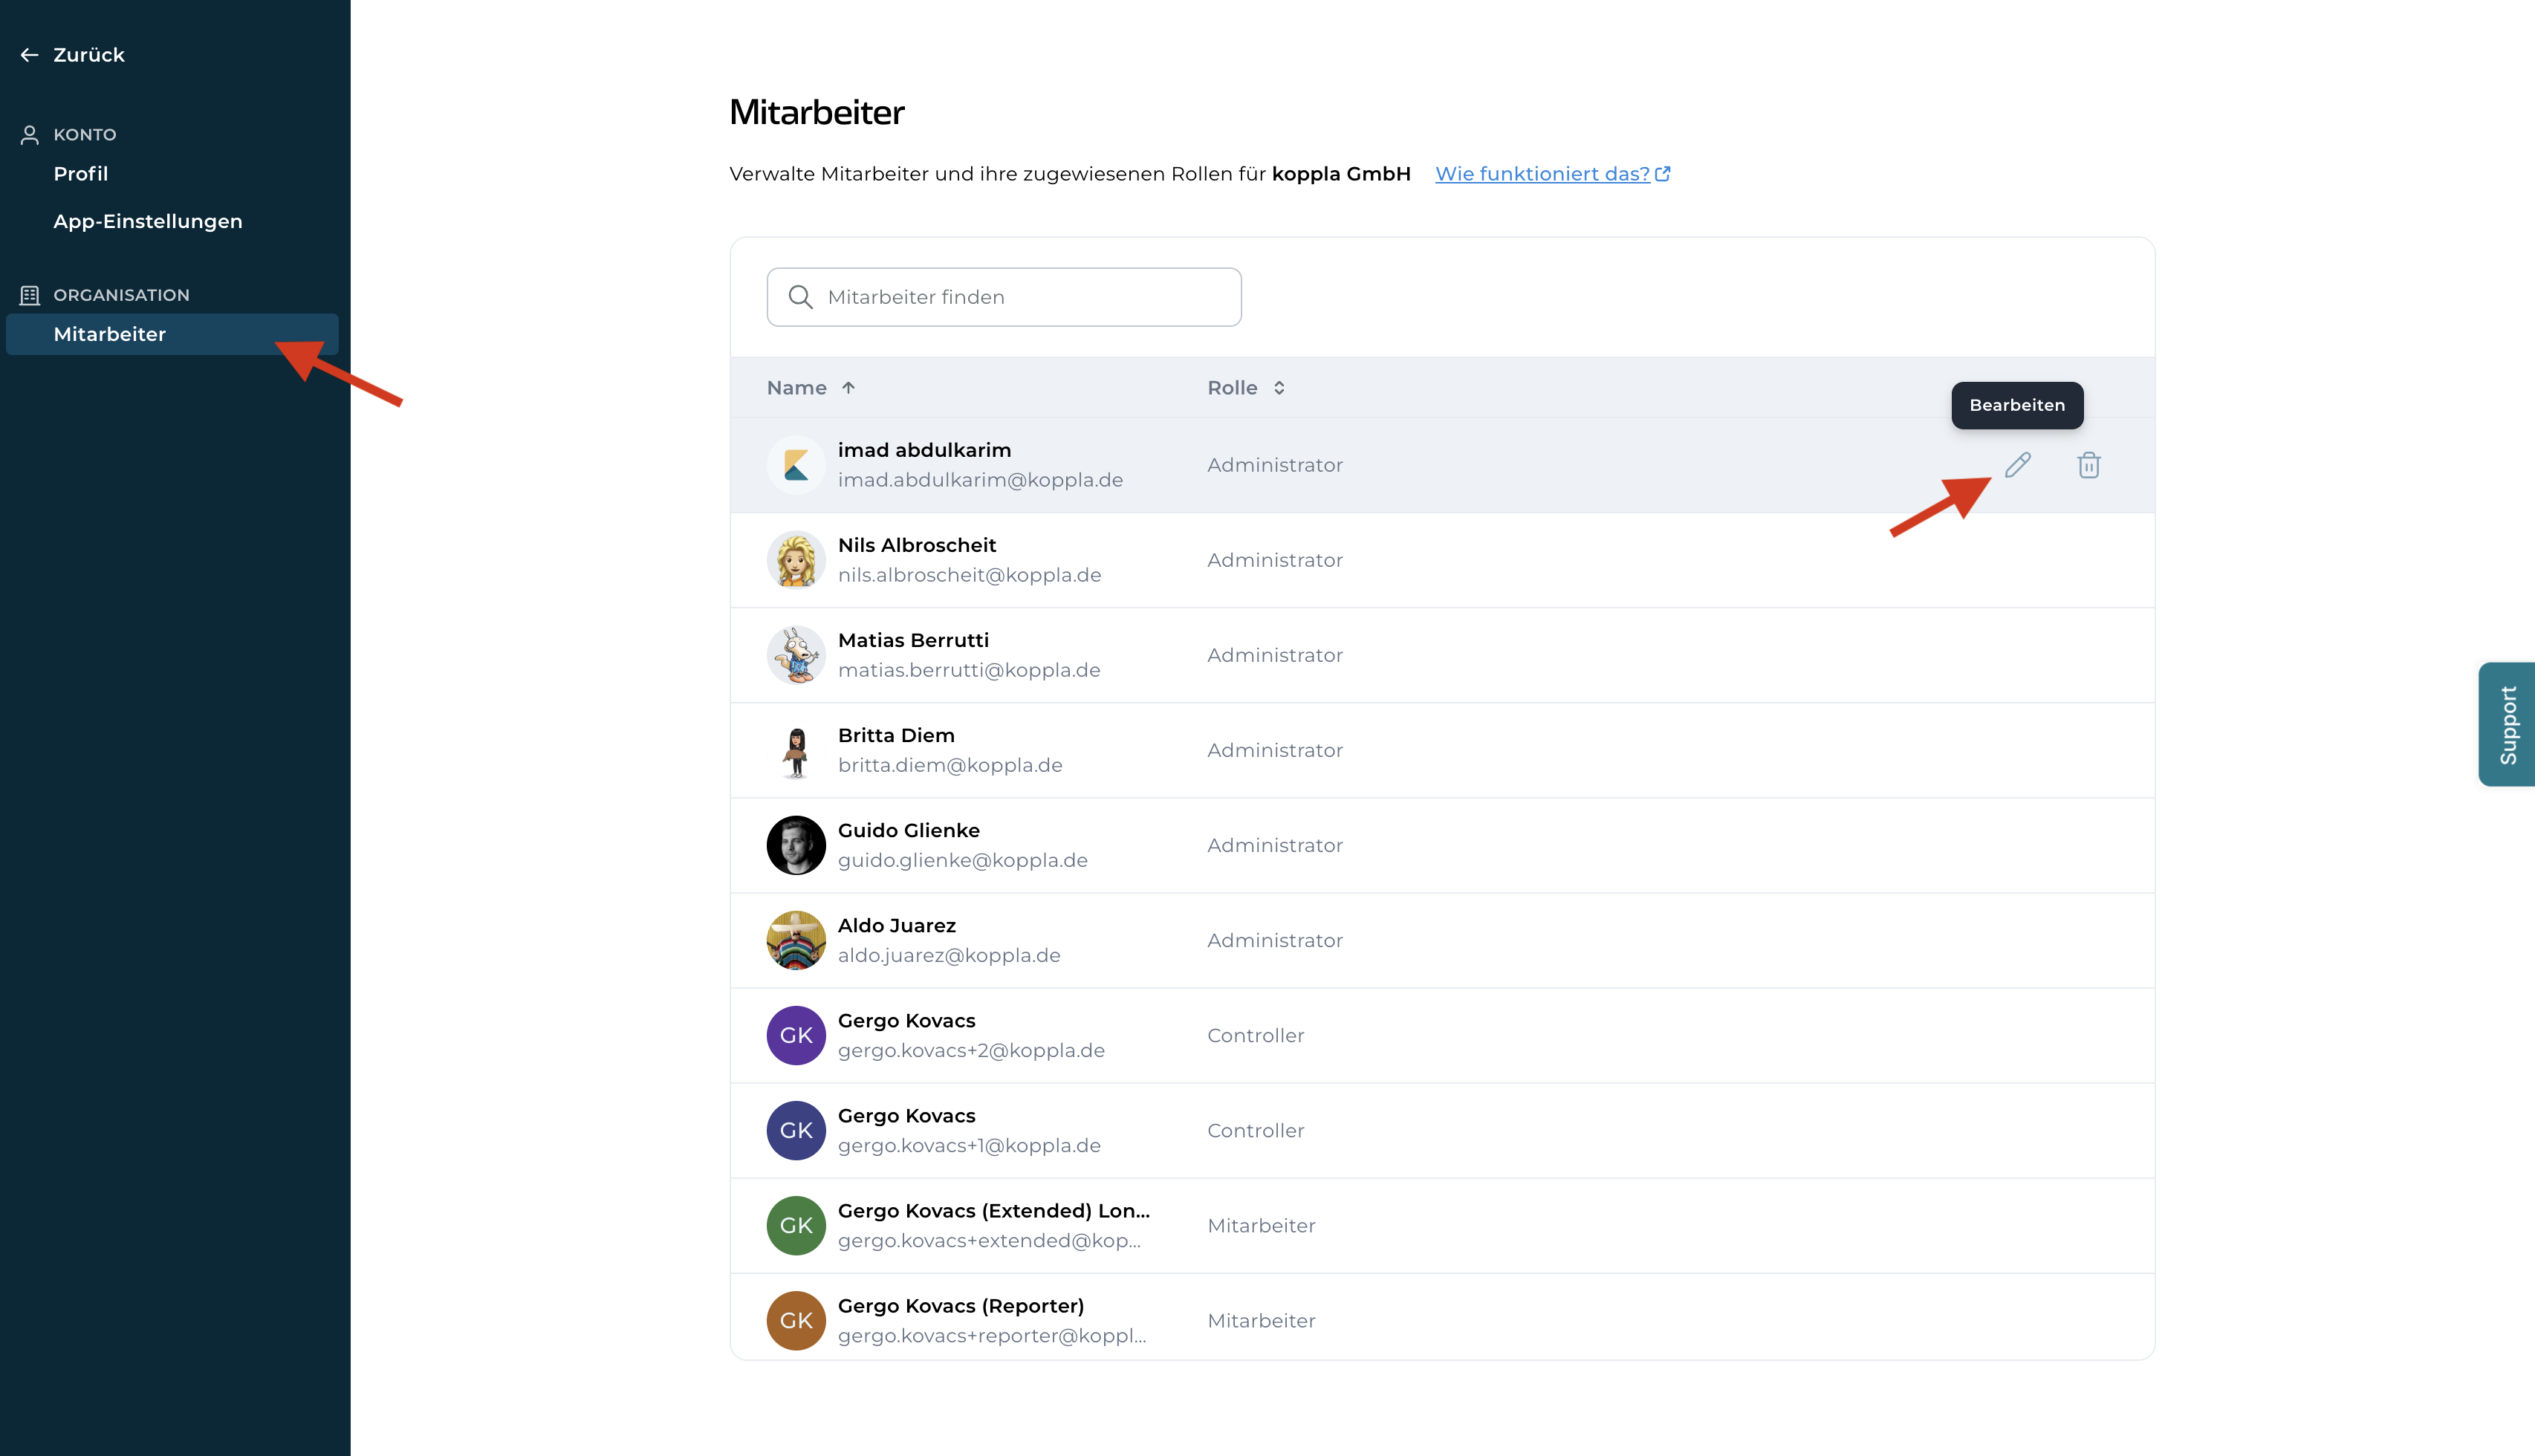This screenshot has width=2535, height=1456.
Task: Click the brown GK avatar of Gergo Kovacs (Reporter)
Action: (x=796, y=1320)
